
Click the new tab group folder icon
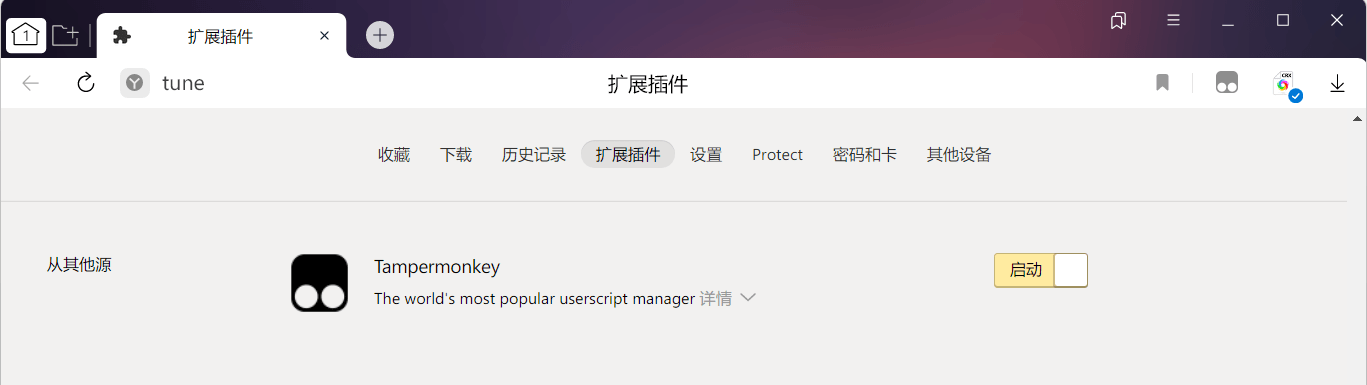click(66, 36)
